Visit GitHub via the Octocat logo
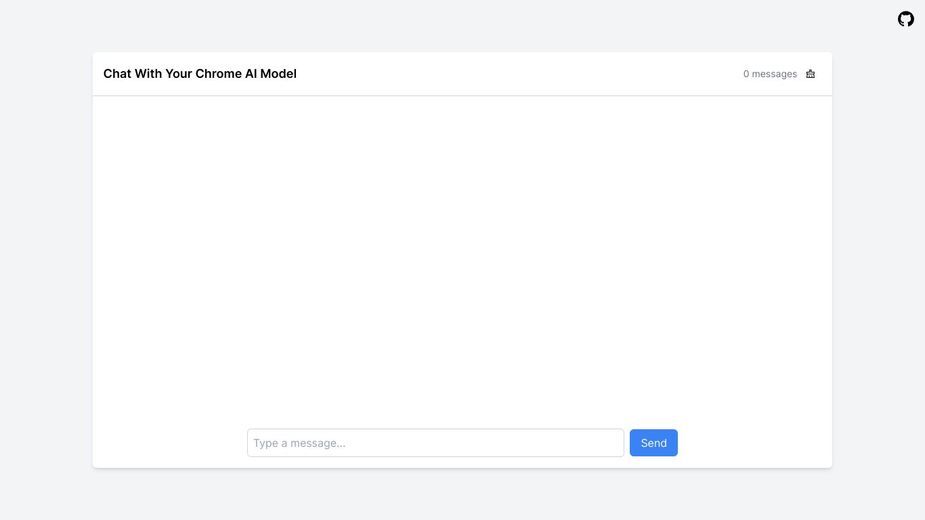Viewport: 925px width, 520px height. click(x=906, y=19)
